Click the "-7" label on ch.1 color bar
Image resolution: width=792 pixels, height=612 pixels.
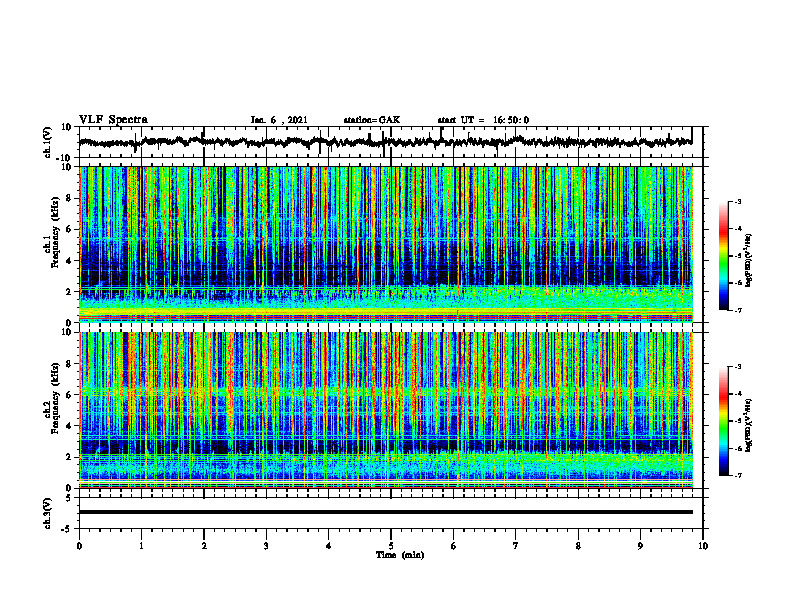[738, 310]
